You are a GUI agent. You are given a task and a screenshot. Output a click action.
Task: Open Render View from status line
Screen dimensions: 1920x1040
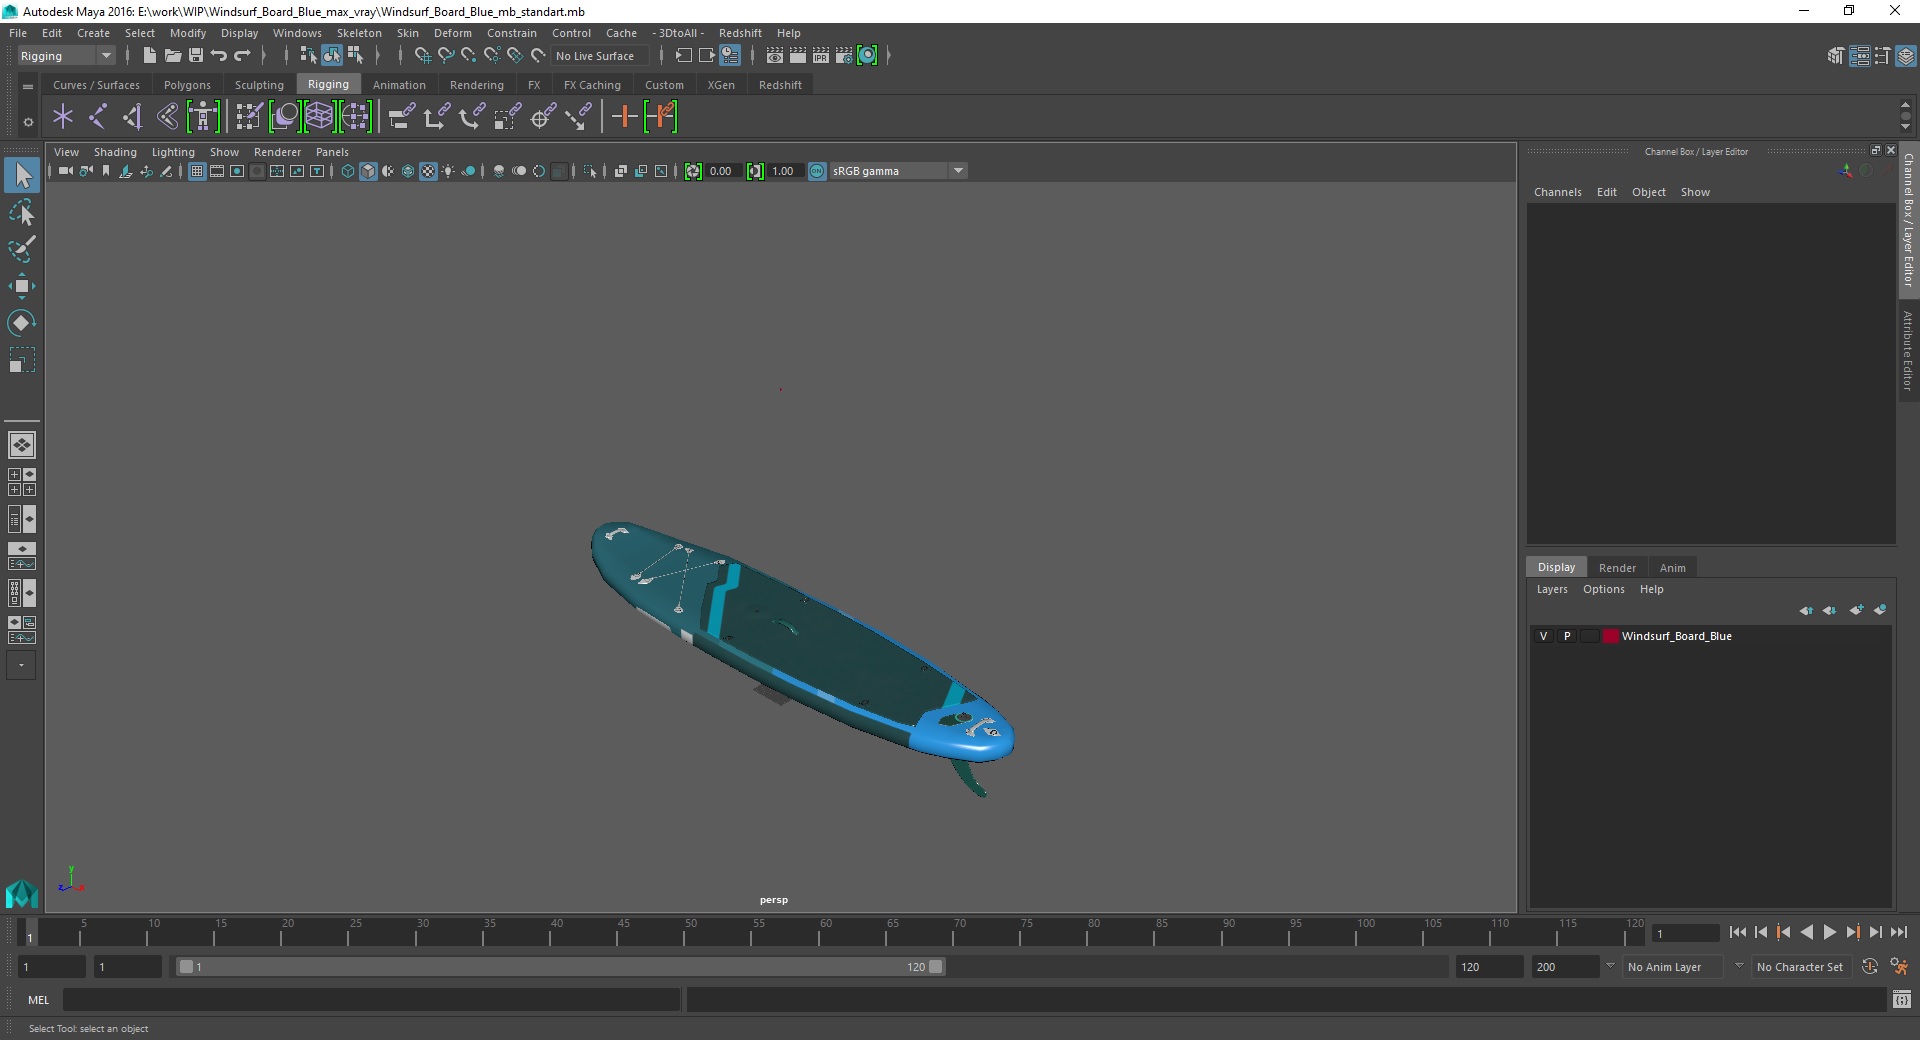tap(775, 56)
